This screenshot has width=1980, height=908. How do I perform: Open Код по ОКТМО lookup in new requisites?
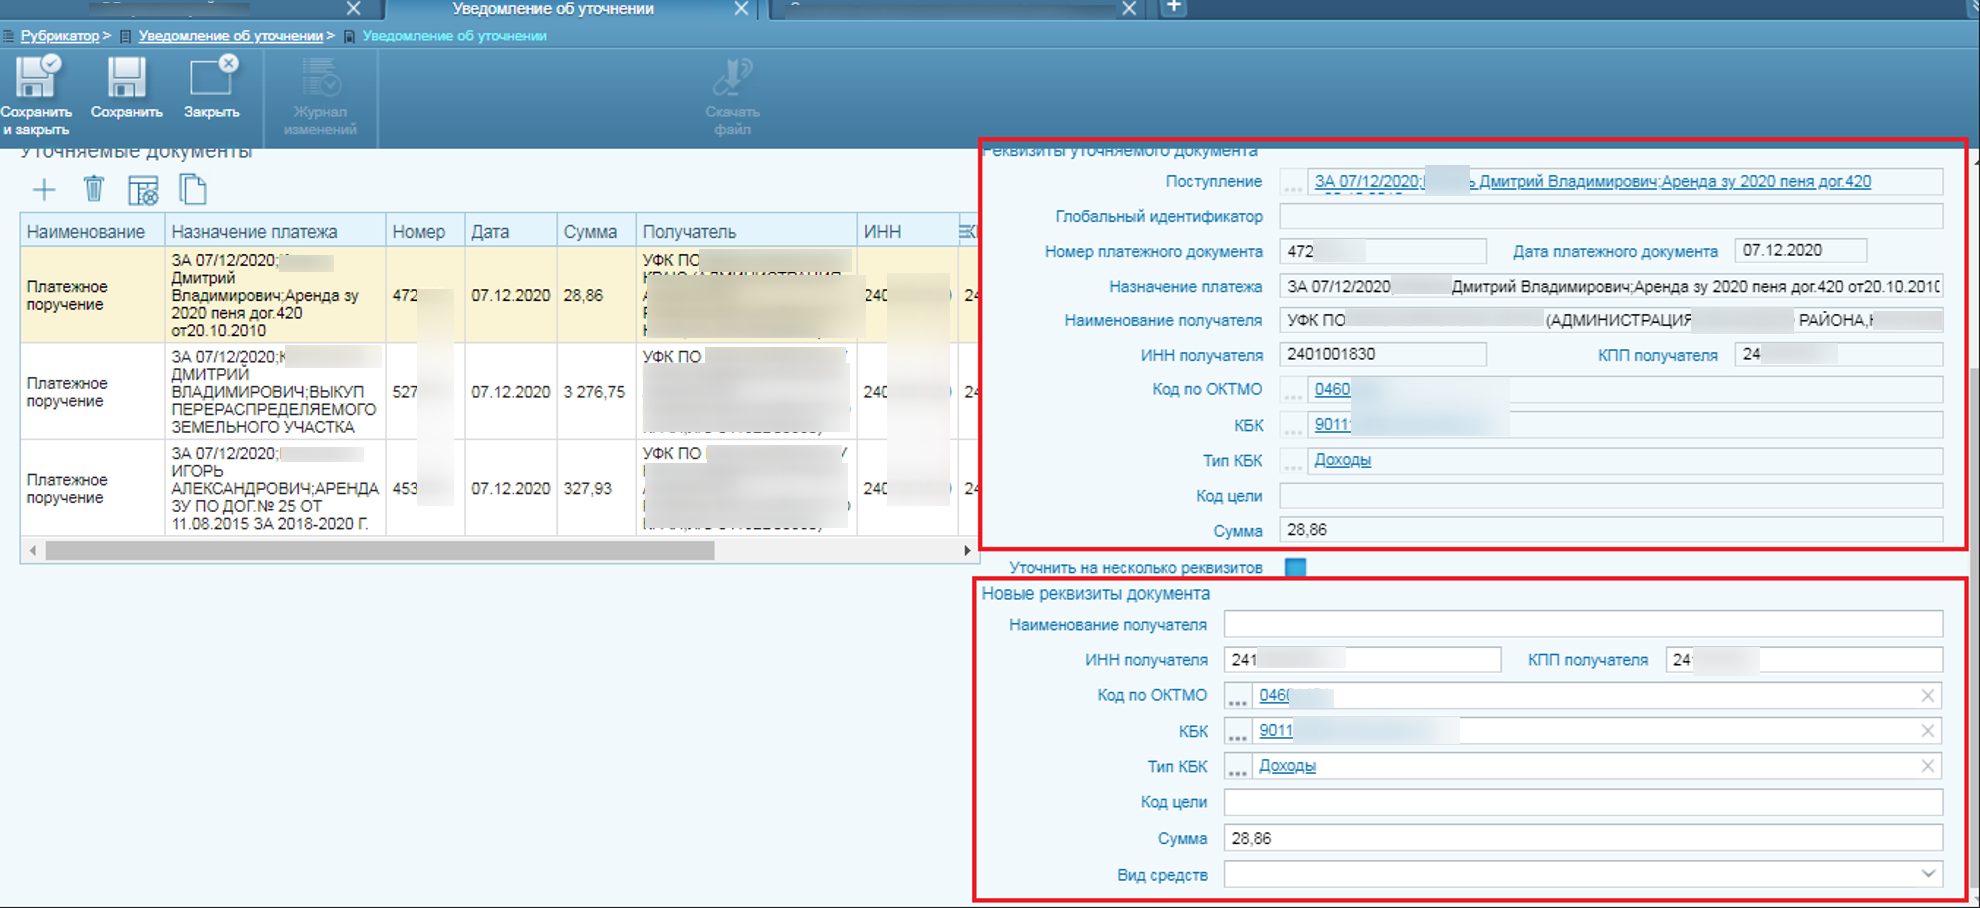point(1237,697)
